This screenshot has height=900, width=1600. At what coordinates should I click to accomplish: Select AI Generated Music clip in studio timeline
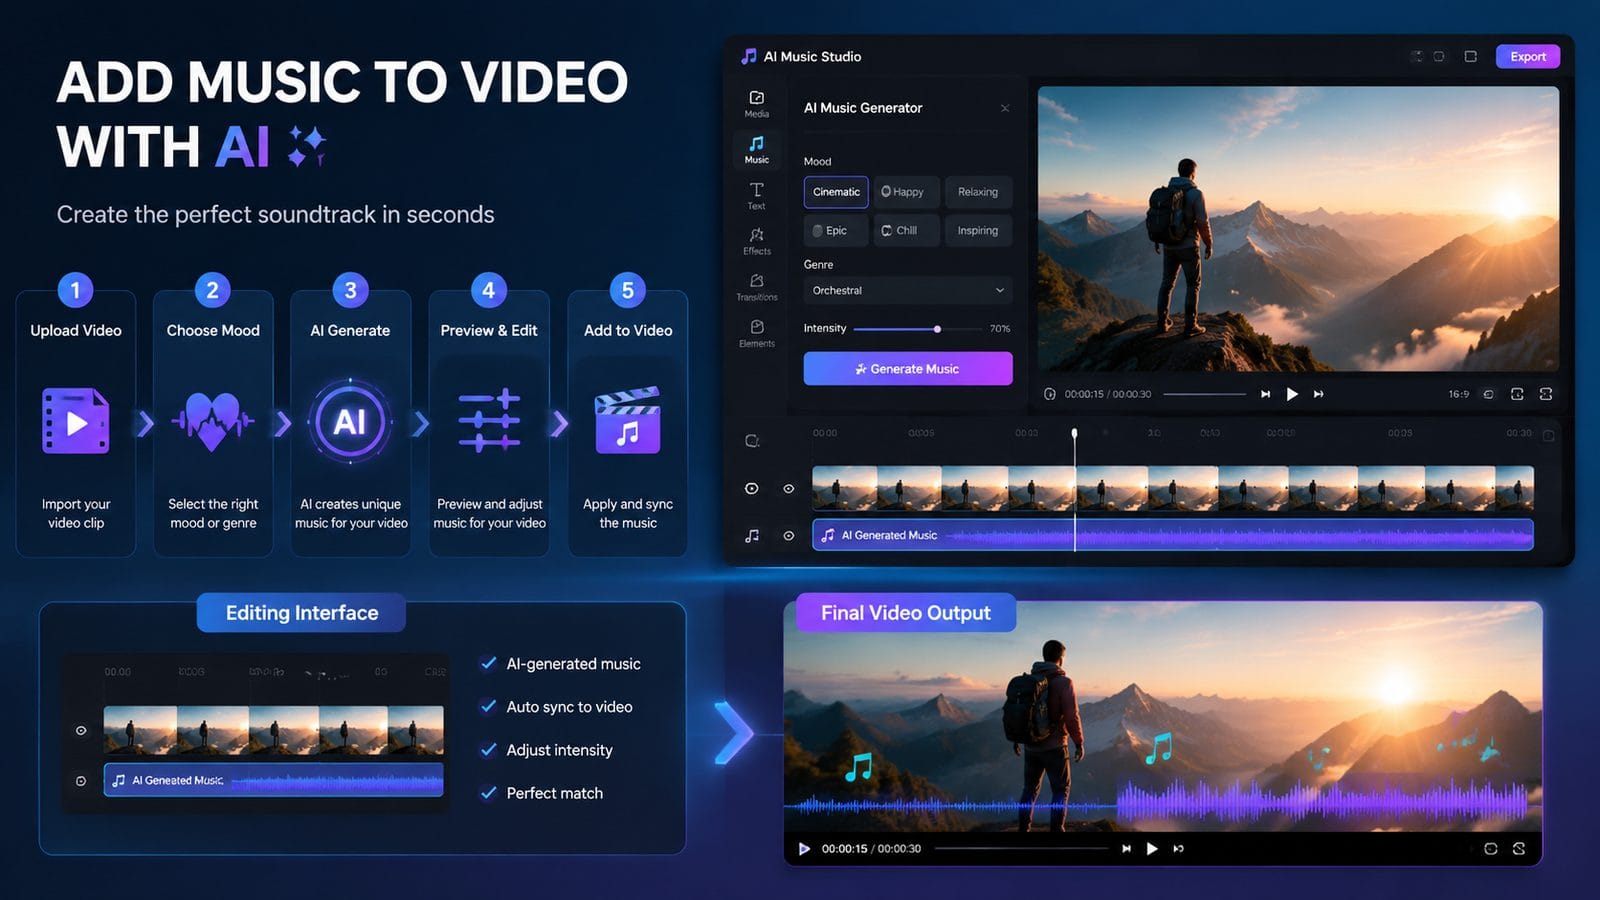(1173, 535)
